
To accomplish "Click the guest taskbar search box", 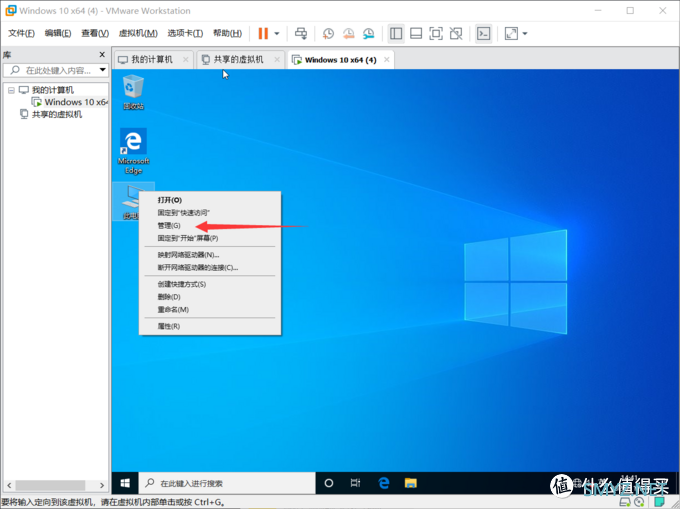I will [227, 483].
